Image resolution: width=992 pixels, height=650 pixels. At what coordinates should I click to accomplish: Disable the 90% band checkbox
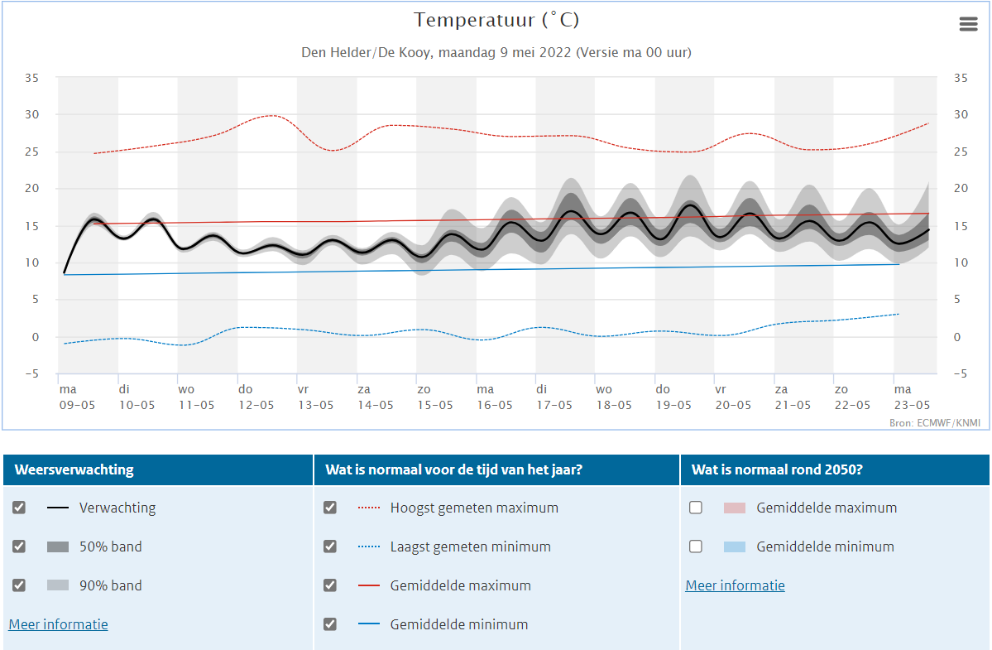(19, 586)
